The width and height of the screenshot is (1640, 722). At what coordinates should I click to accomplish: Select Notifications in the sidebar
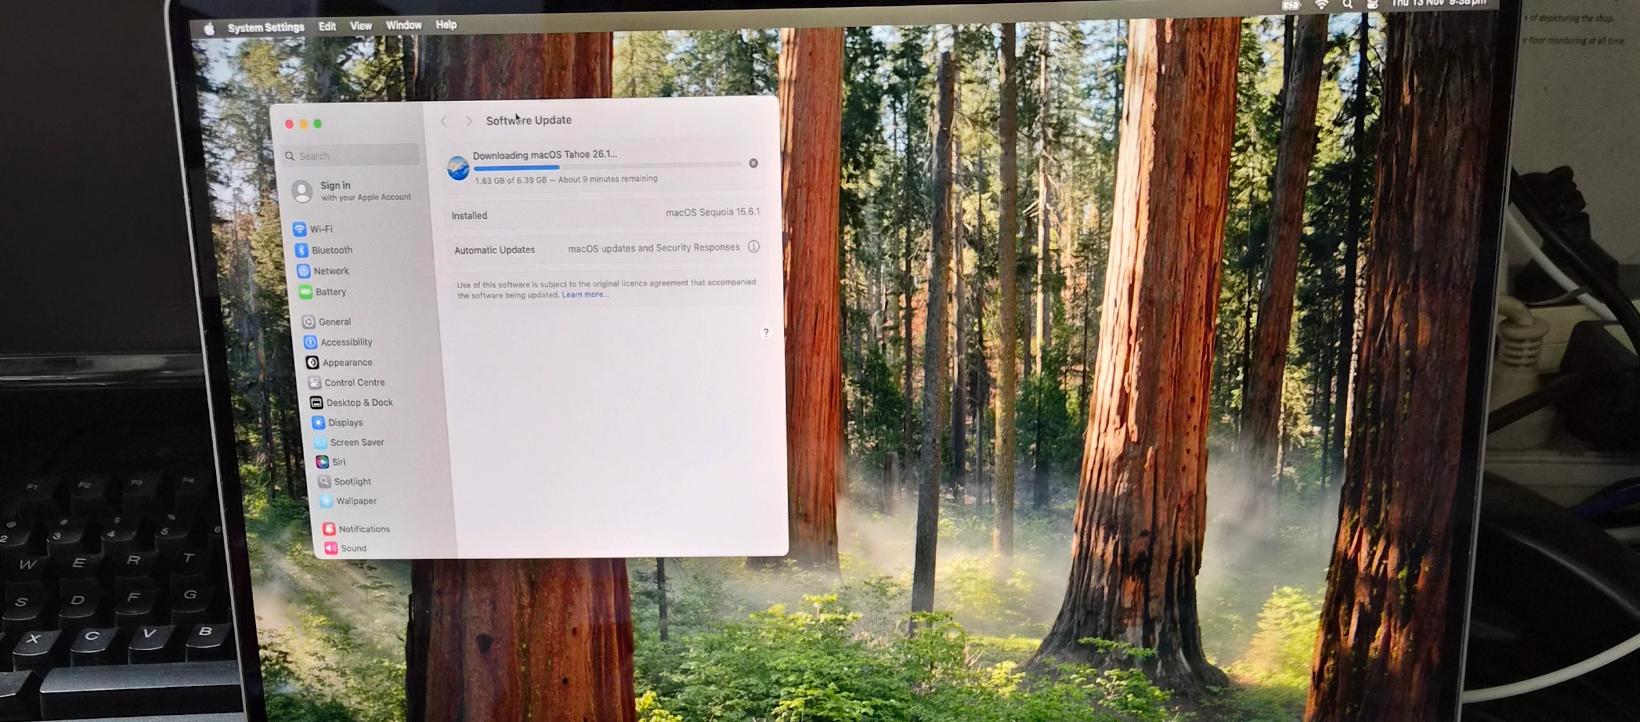point(356,529)
